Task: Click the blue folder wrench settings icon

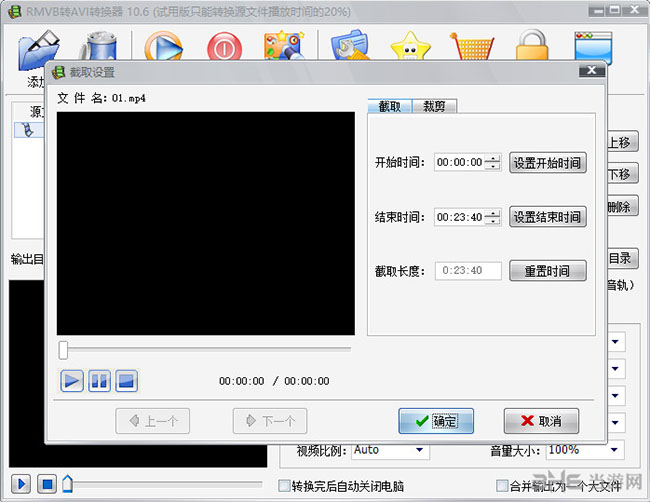Action: tap(350, 46)
